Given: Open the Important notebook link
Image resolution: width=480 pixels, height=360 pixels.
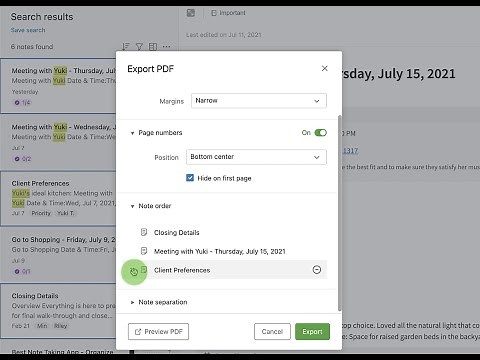Looking at the screenshot, I should click(x=229, y=13).
